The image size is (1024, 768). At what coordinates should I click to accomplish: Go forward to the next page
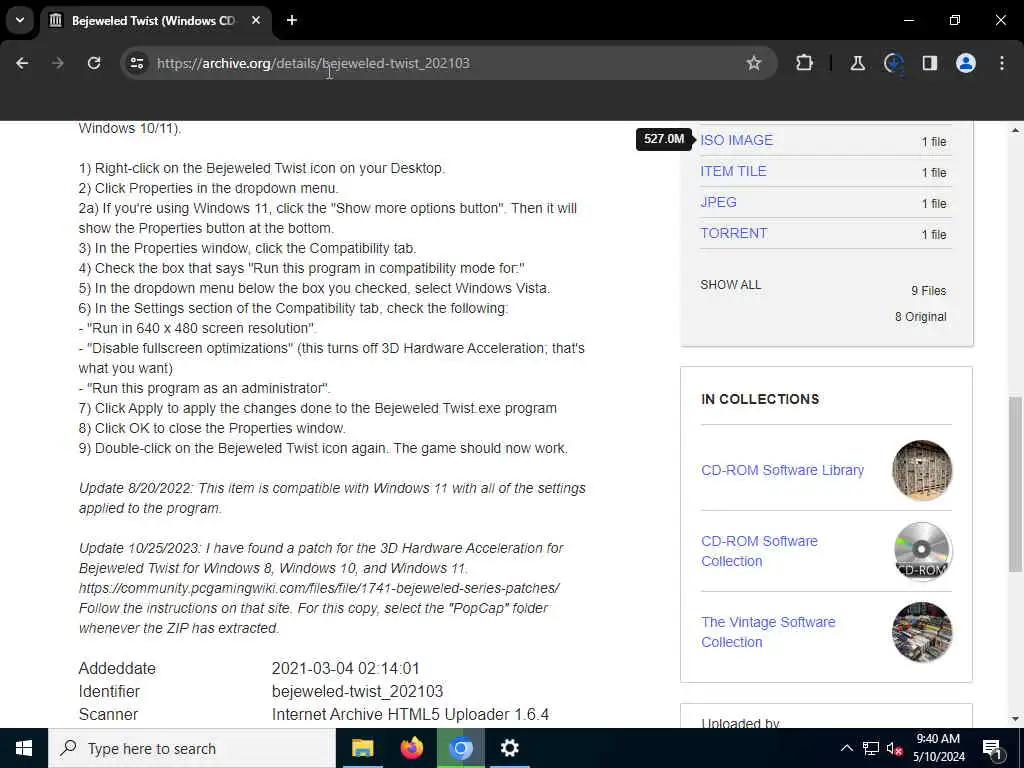point(58,63)
